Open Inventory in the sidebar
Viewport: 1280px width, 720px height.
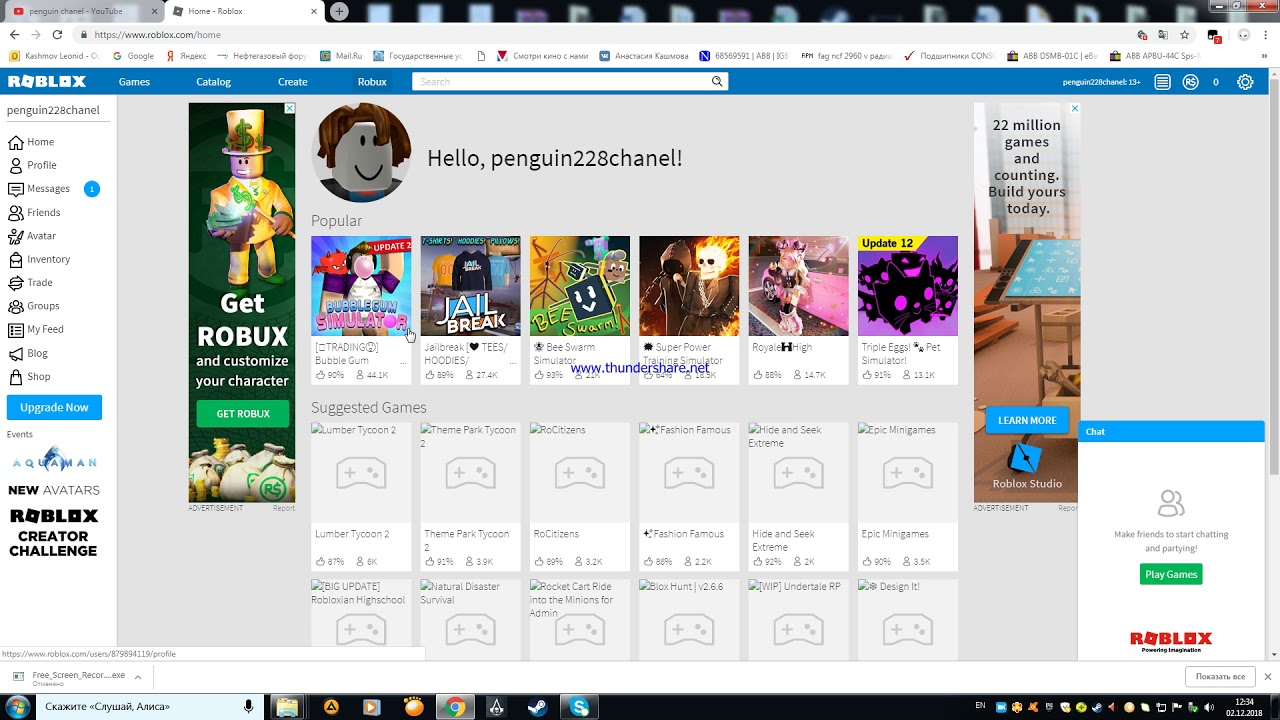[x=48, y=259]
